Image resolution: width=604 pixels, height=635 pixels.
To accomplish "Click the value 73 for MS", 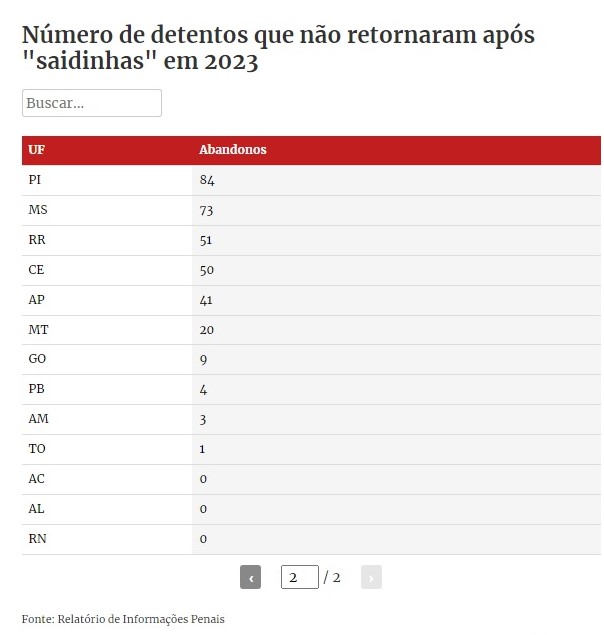I will (206, 210).
